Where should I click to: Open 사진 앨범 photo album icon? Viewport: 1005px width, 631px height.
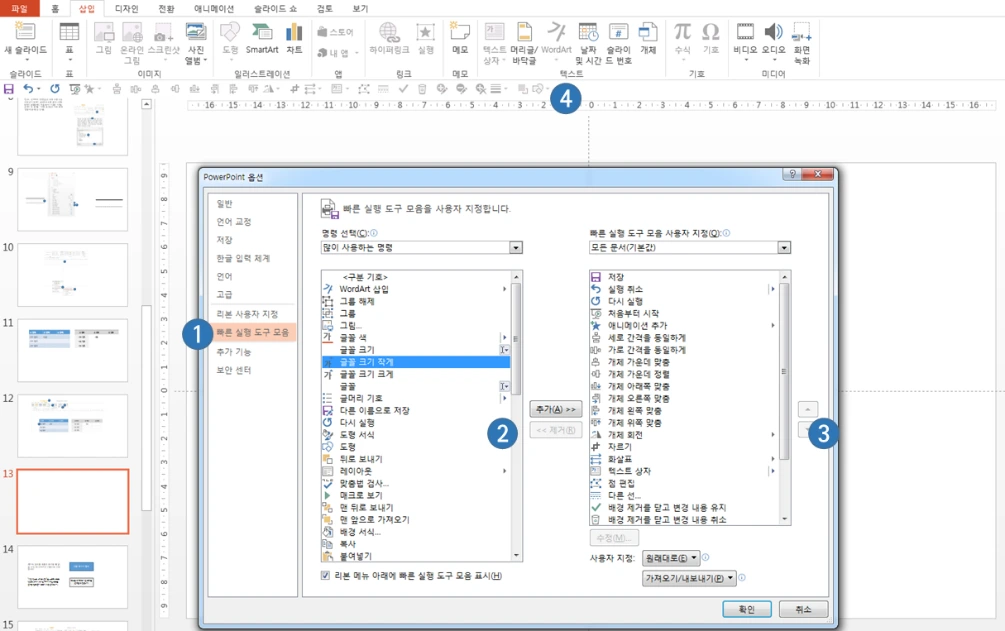tap(195, 32)
